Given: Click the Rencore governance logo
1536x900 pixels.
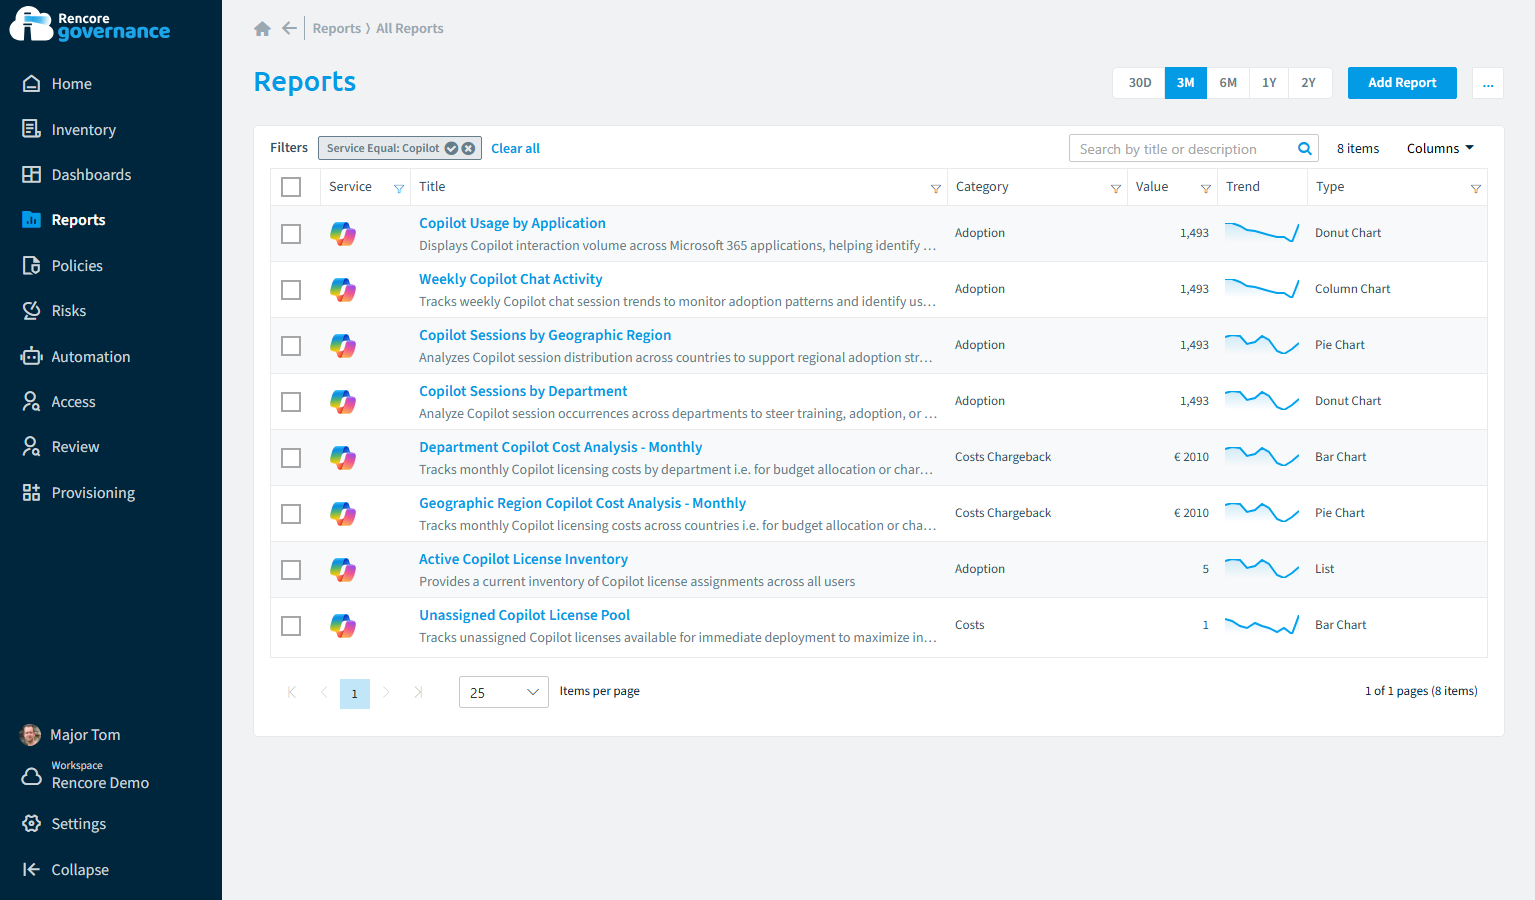Looking at the screenshot, I should 90,24.
